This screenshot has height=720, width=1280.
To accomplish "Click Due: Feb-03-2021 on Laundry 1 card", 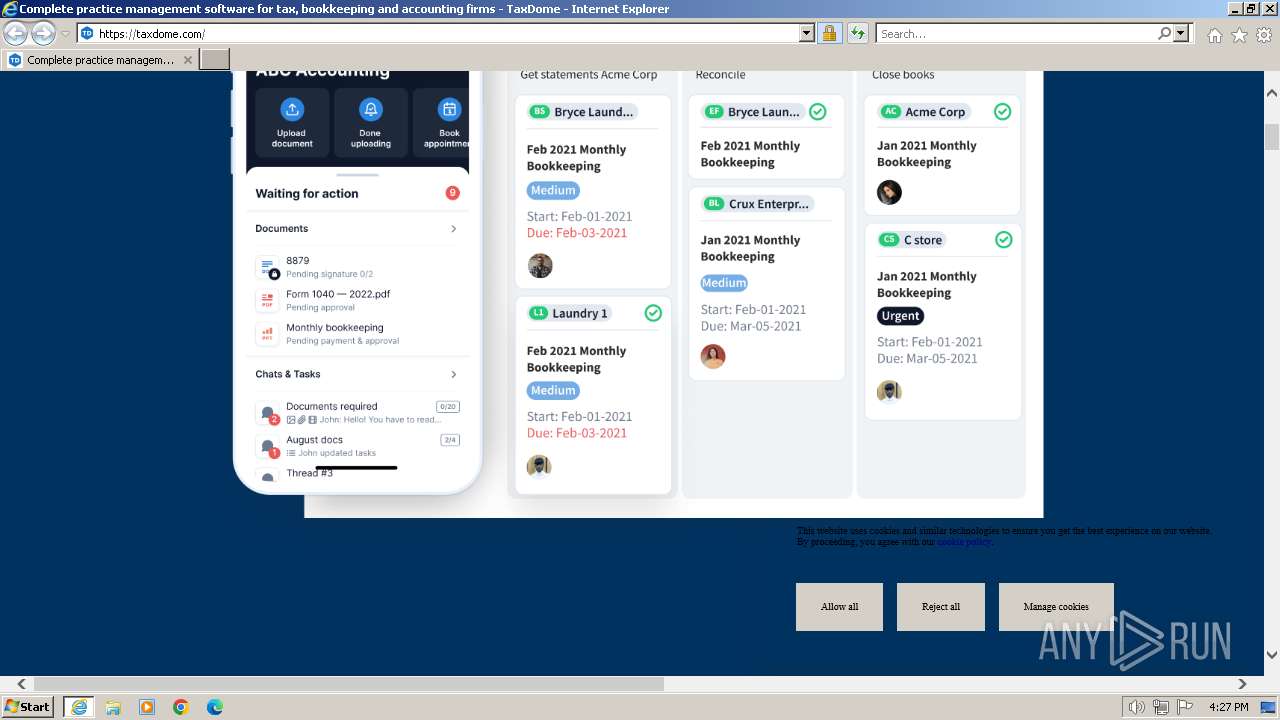I will [x=577, y=433].
